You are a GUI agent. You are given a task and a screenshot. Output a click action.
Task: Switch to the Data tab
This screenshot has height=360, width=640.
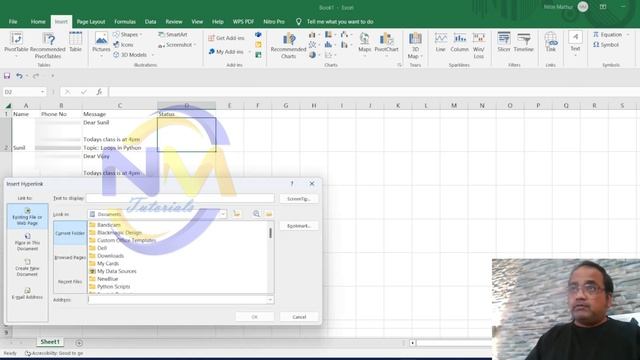(151, 22)
